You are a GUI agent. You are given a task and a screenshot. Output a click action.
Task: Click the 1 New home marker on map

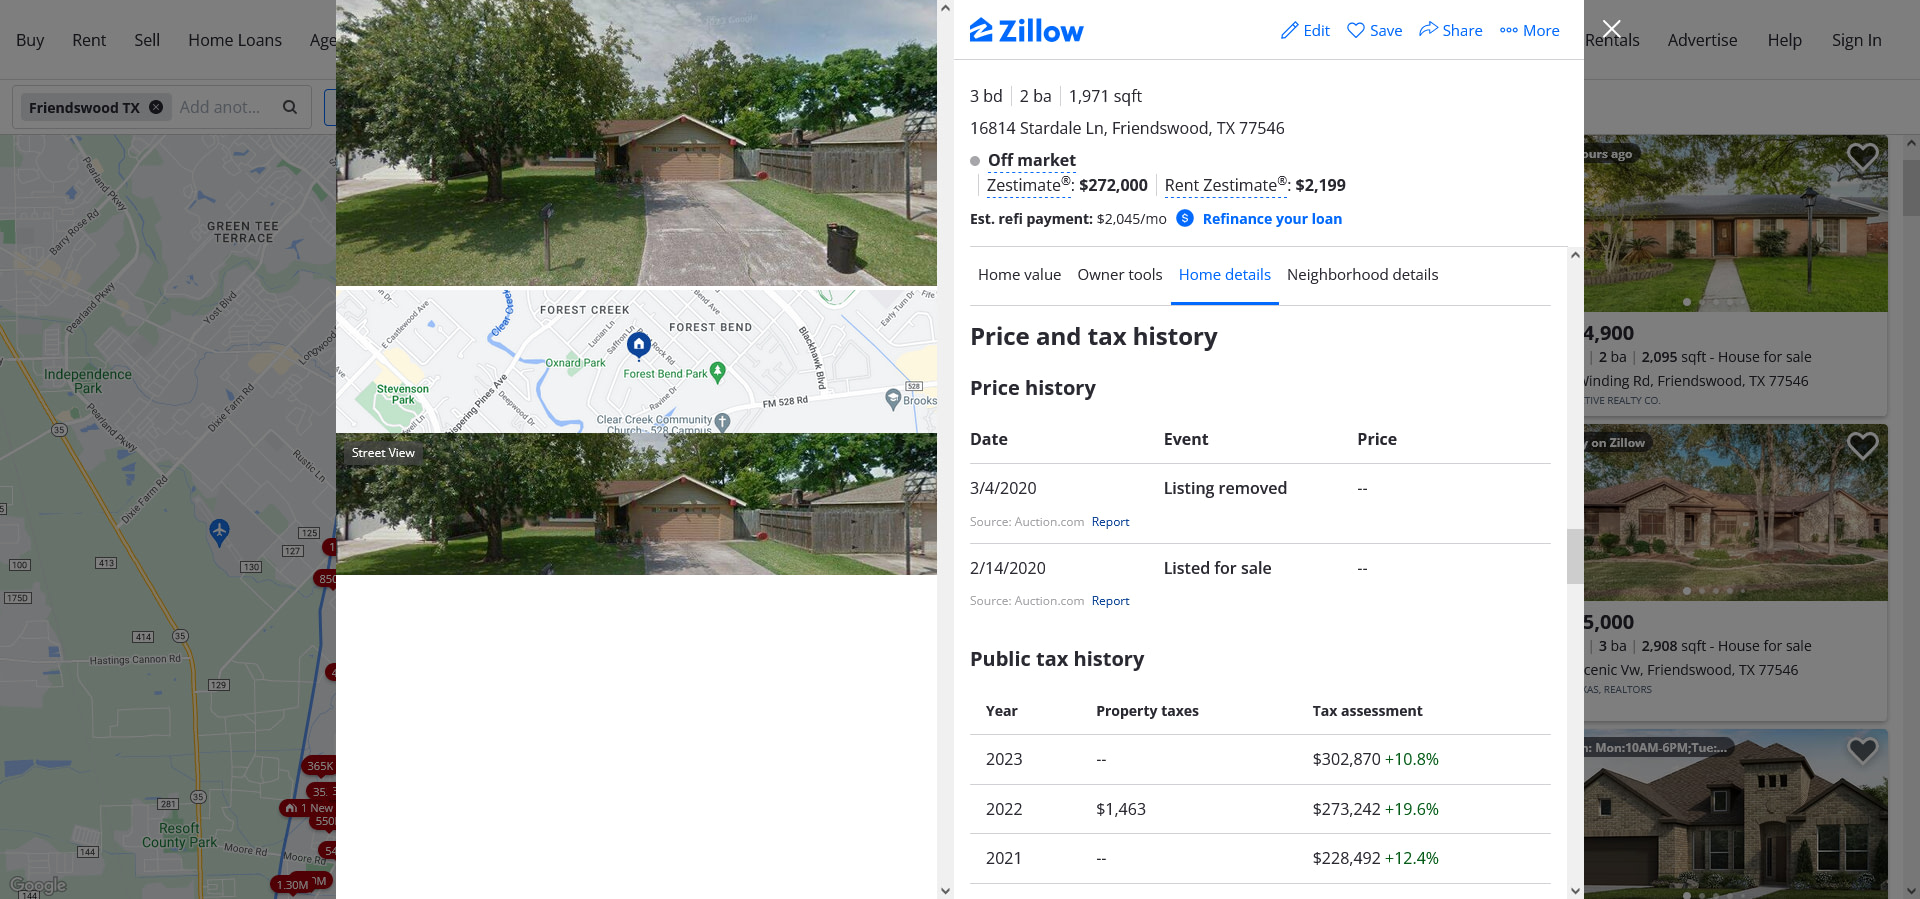(x=309, y=808)
